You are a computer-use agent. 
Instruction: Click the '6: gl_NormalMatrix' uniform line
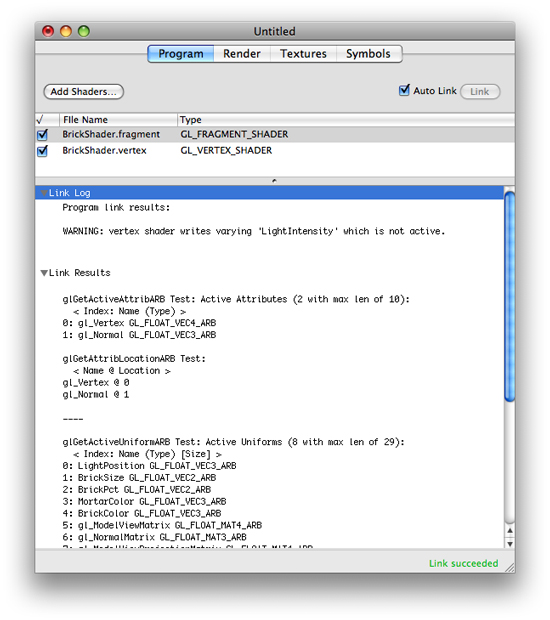pyautogui.click(x=155, y=537)
